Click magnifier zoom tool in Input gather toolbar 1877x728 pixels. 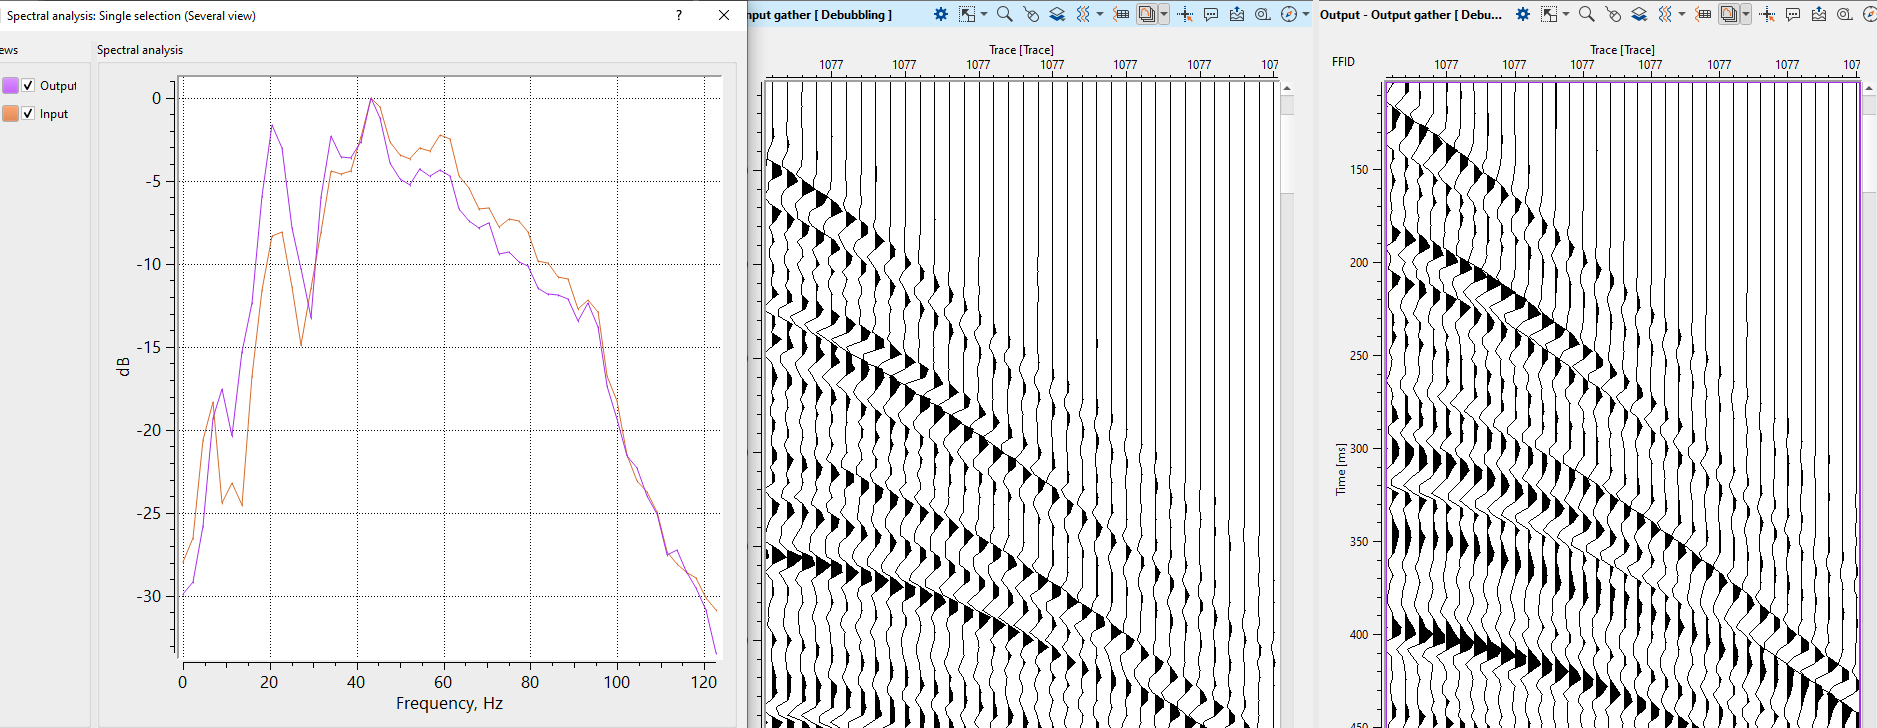(1004, 14)
